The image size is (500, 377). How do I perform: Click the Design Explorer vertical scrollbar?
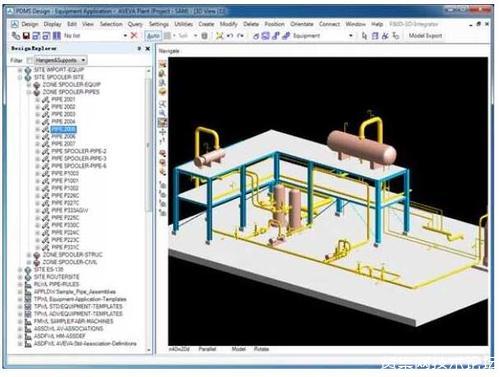[149, 210]
